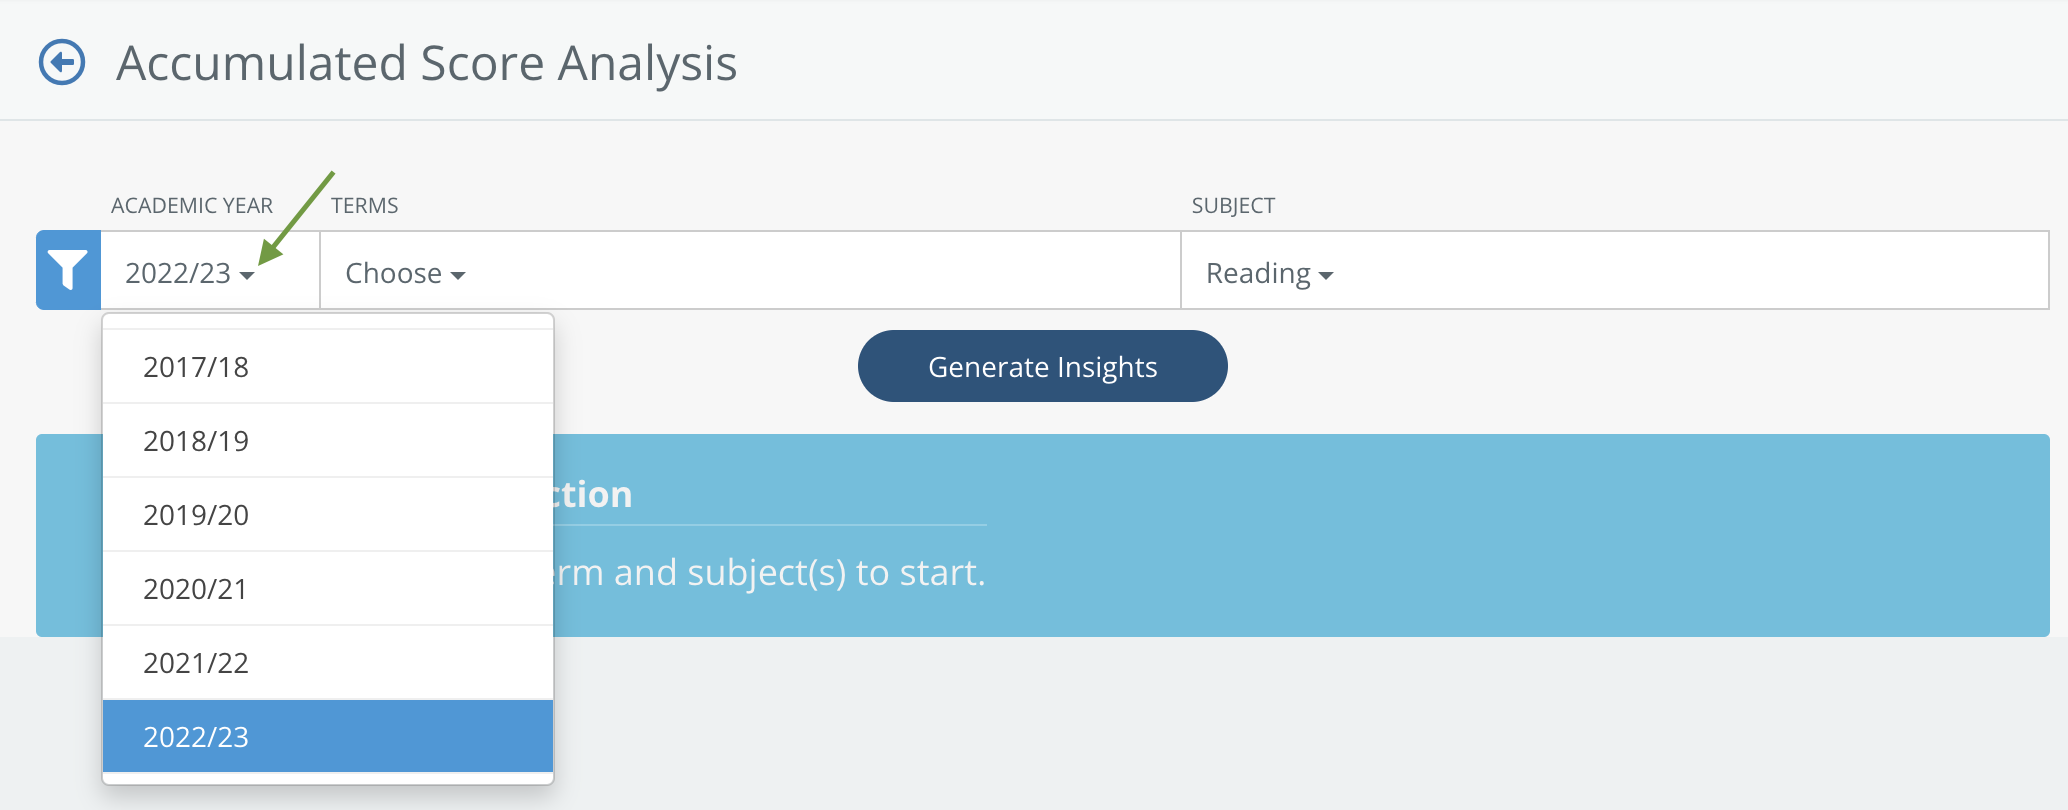Pick 2020/21 in the dropdown list
2068x810 pixels.
tap(328, 589)
